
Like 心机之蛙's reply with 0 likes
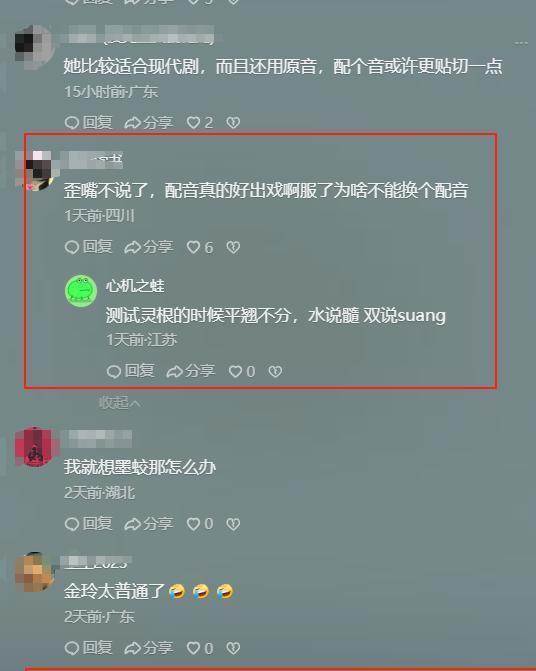pos(242,371)
